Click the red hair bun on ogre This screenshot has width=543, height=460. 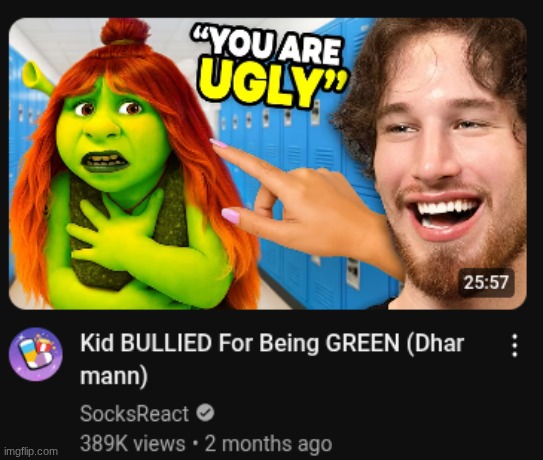[x=125, y=32]
